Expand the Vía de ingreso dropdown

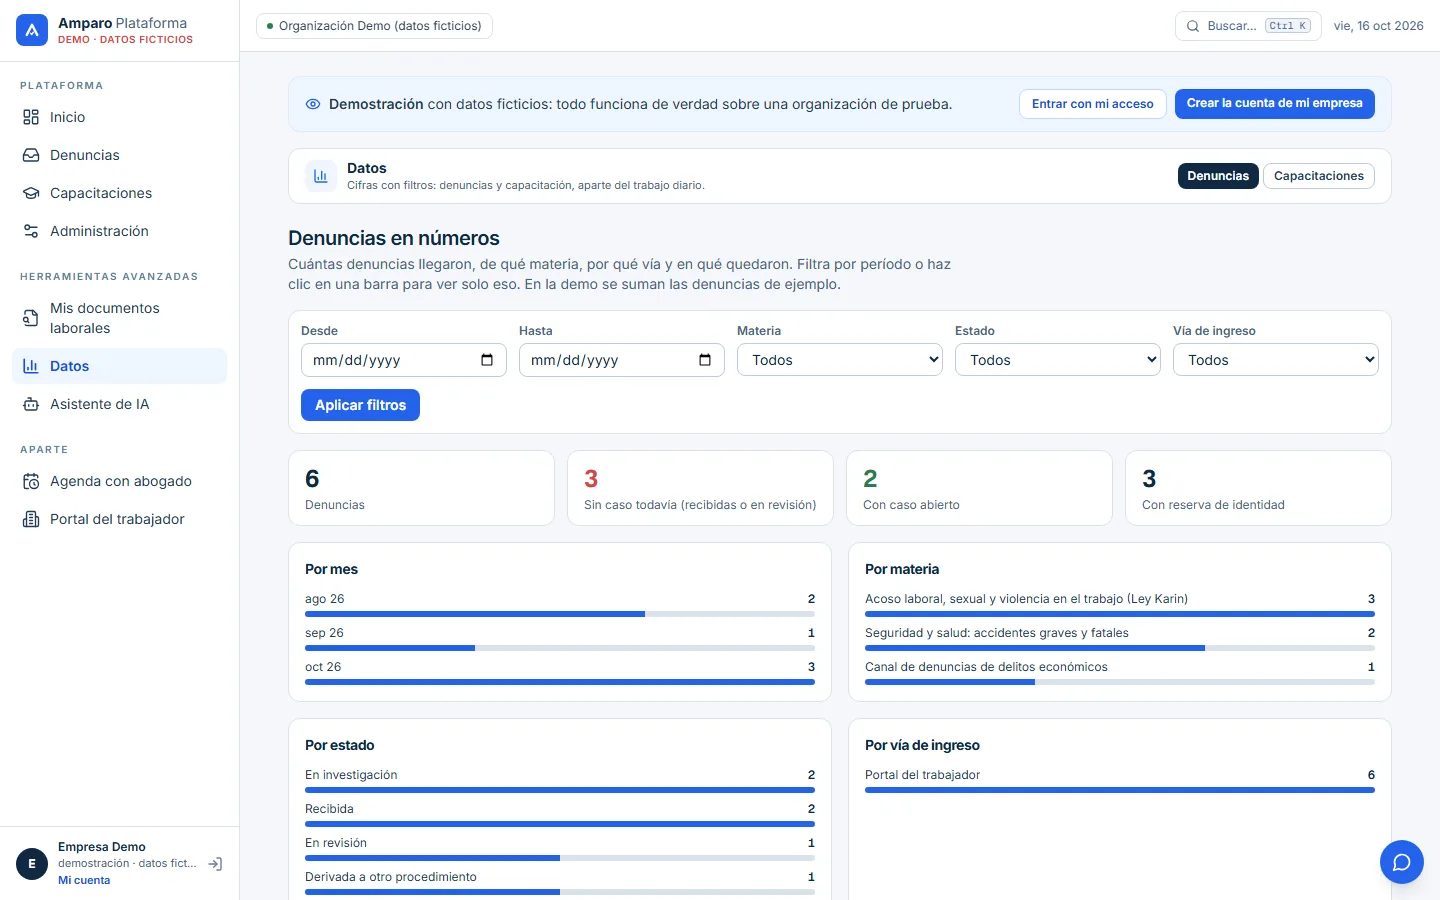1276,360
